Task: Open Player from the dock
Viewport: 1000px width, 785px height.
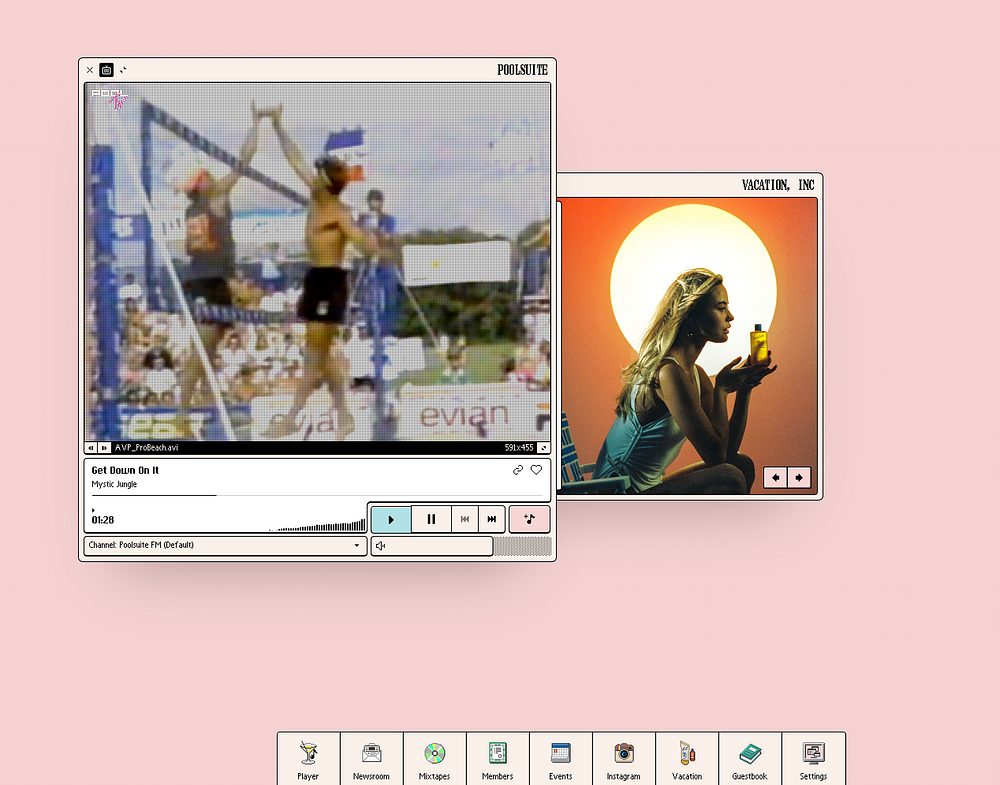Action: (308, 759)
